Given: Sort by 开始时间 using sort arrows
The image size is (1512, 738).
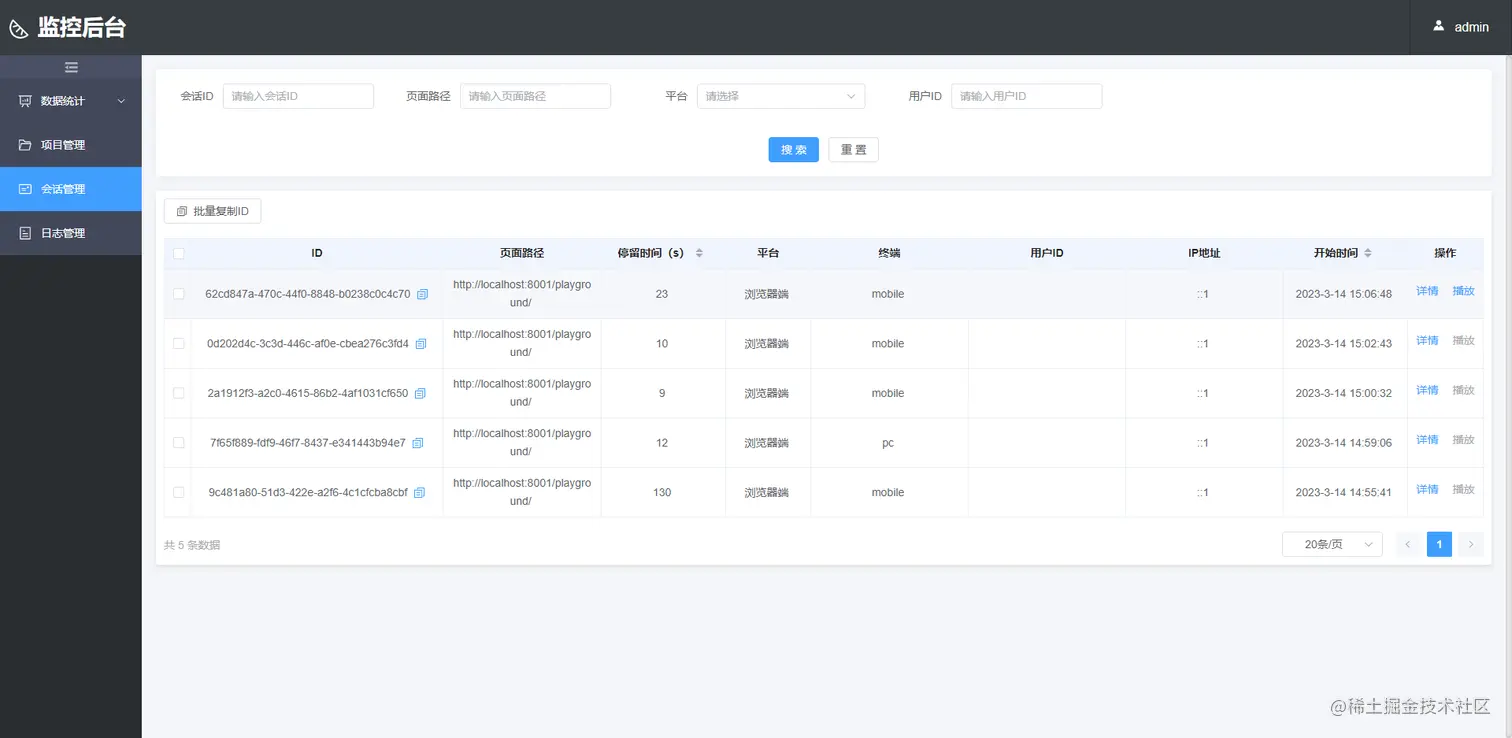Looking at the screenshot, I should [x=1368, y=253].
